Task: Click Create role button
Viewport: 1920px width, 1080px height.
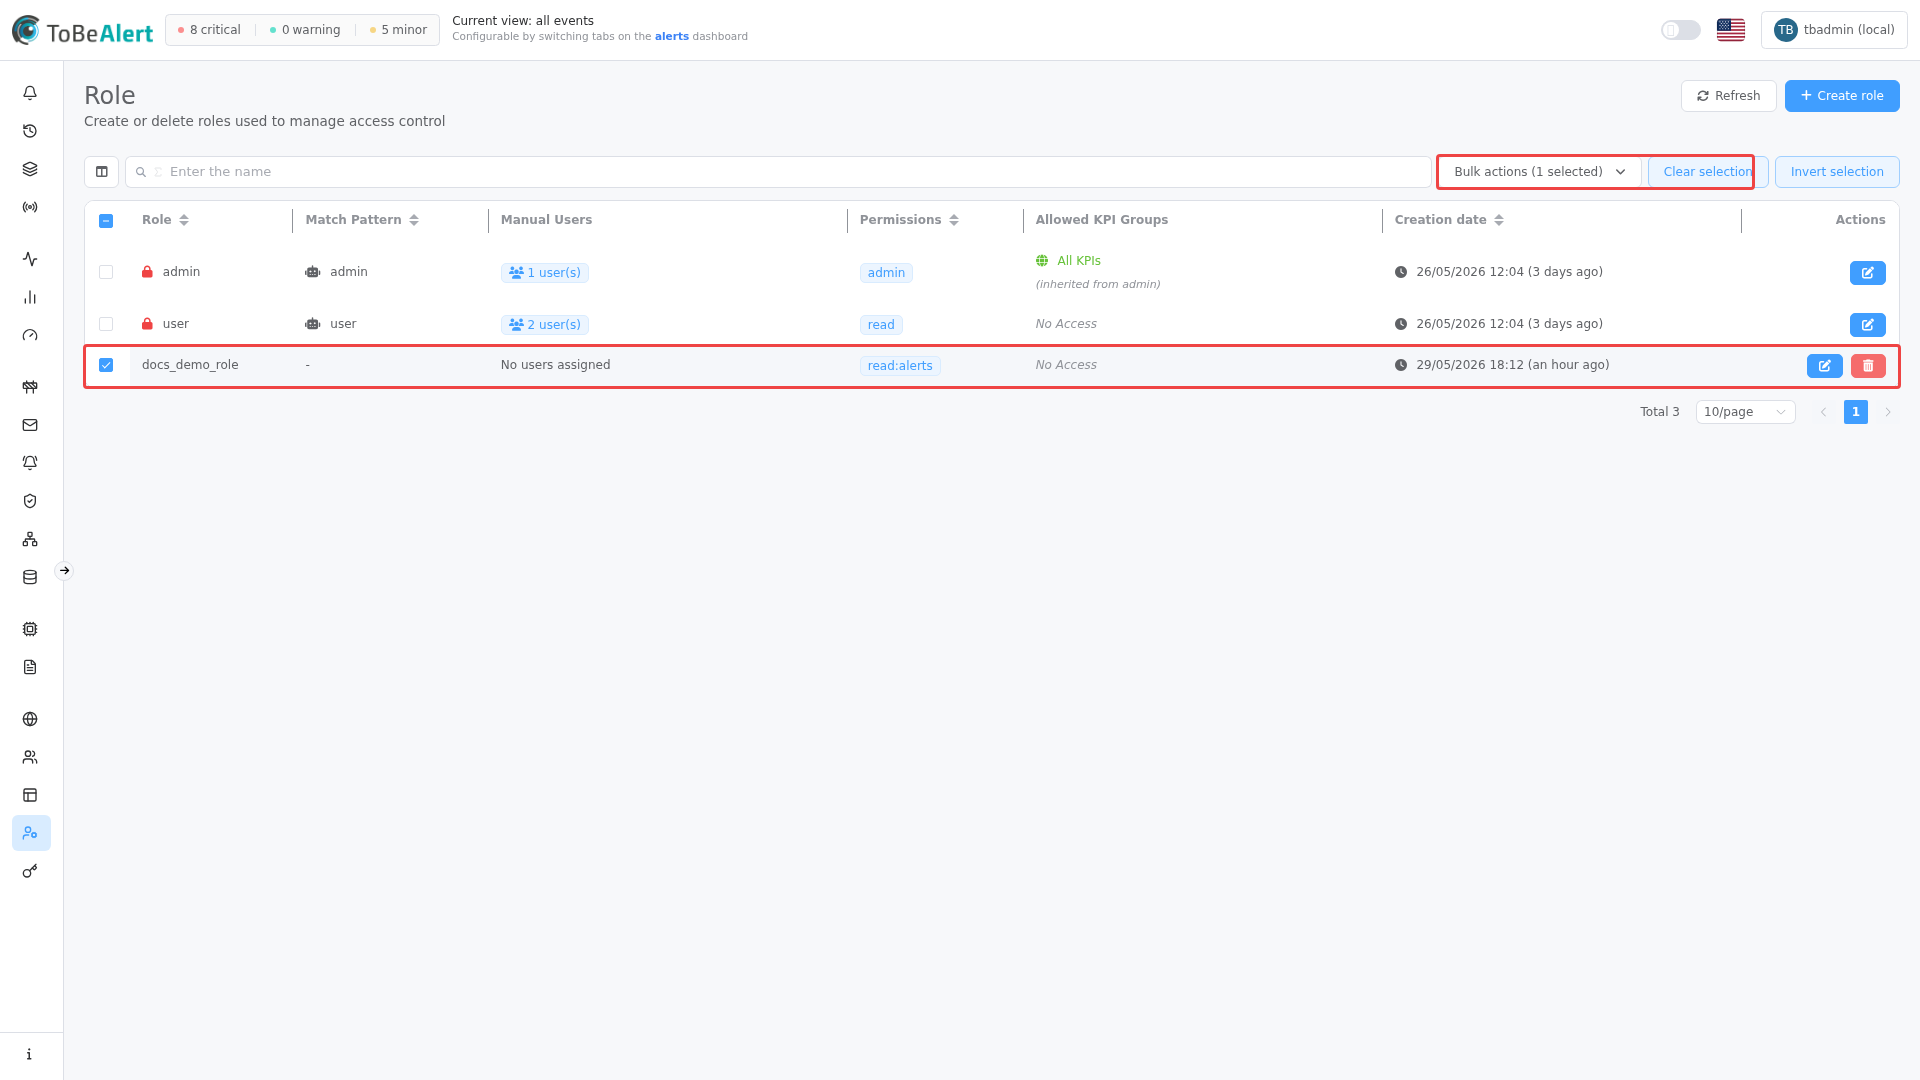Action: [1842, 96]
